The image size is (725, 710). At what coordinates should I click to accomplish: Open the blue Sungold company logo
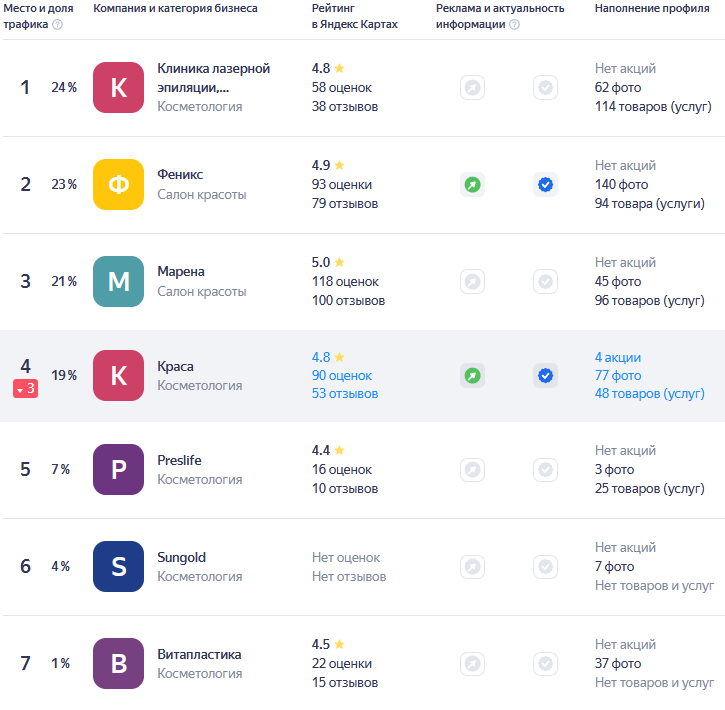pos(118,567)
